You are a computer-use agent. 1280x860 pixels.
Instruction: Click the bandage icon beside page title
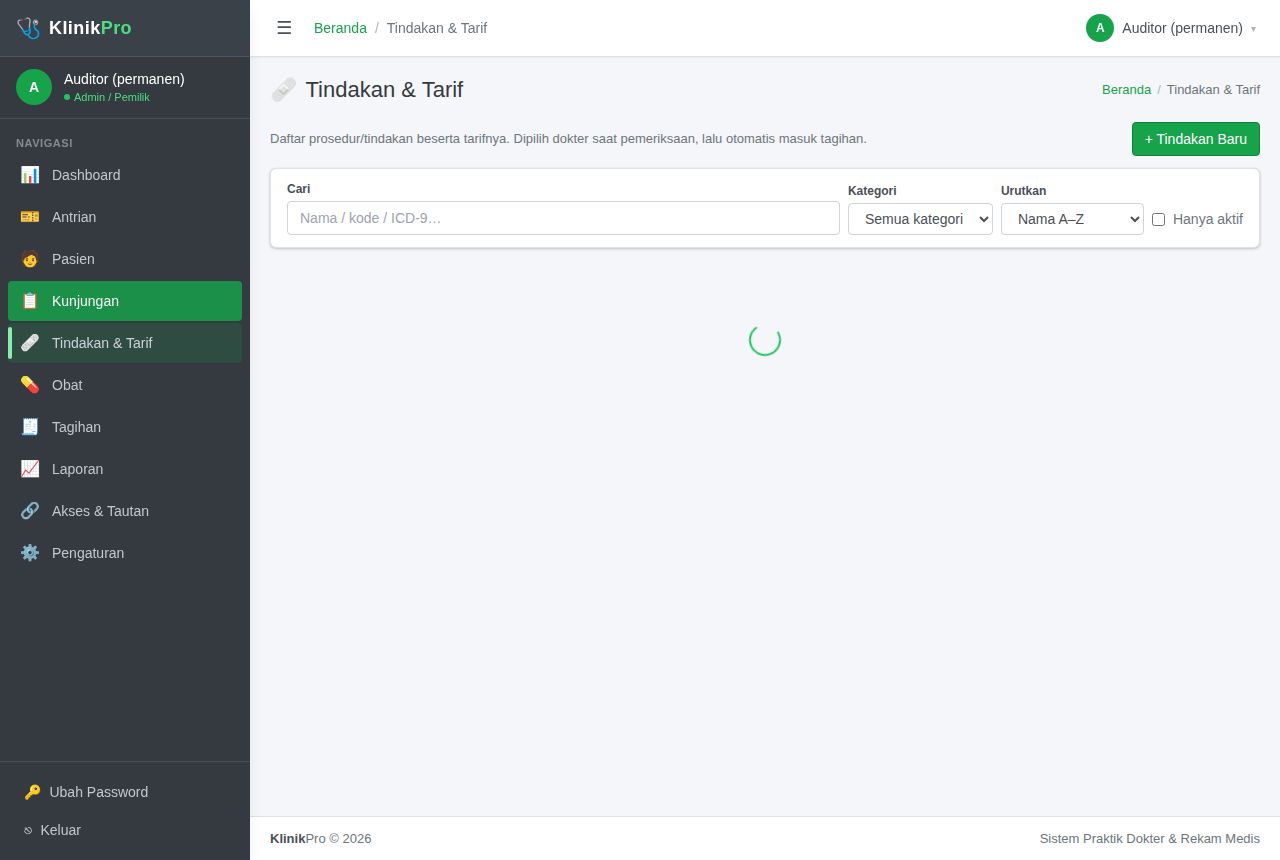(x=284, y=90)
